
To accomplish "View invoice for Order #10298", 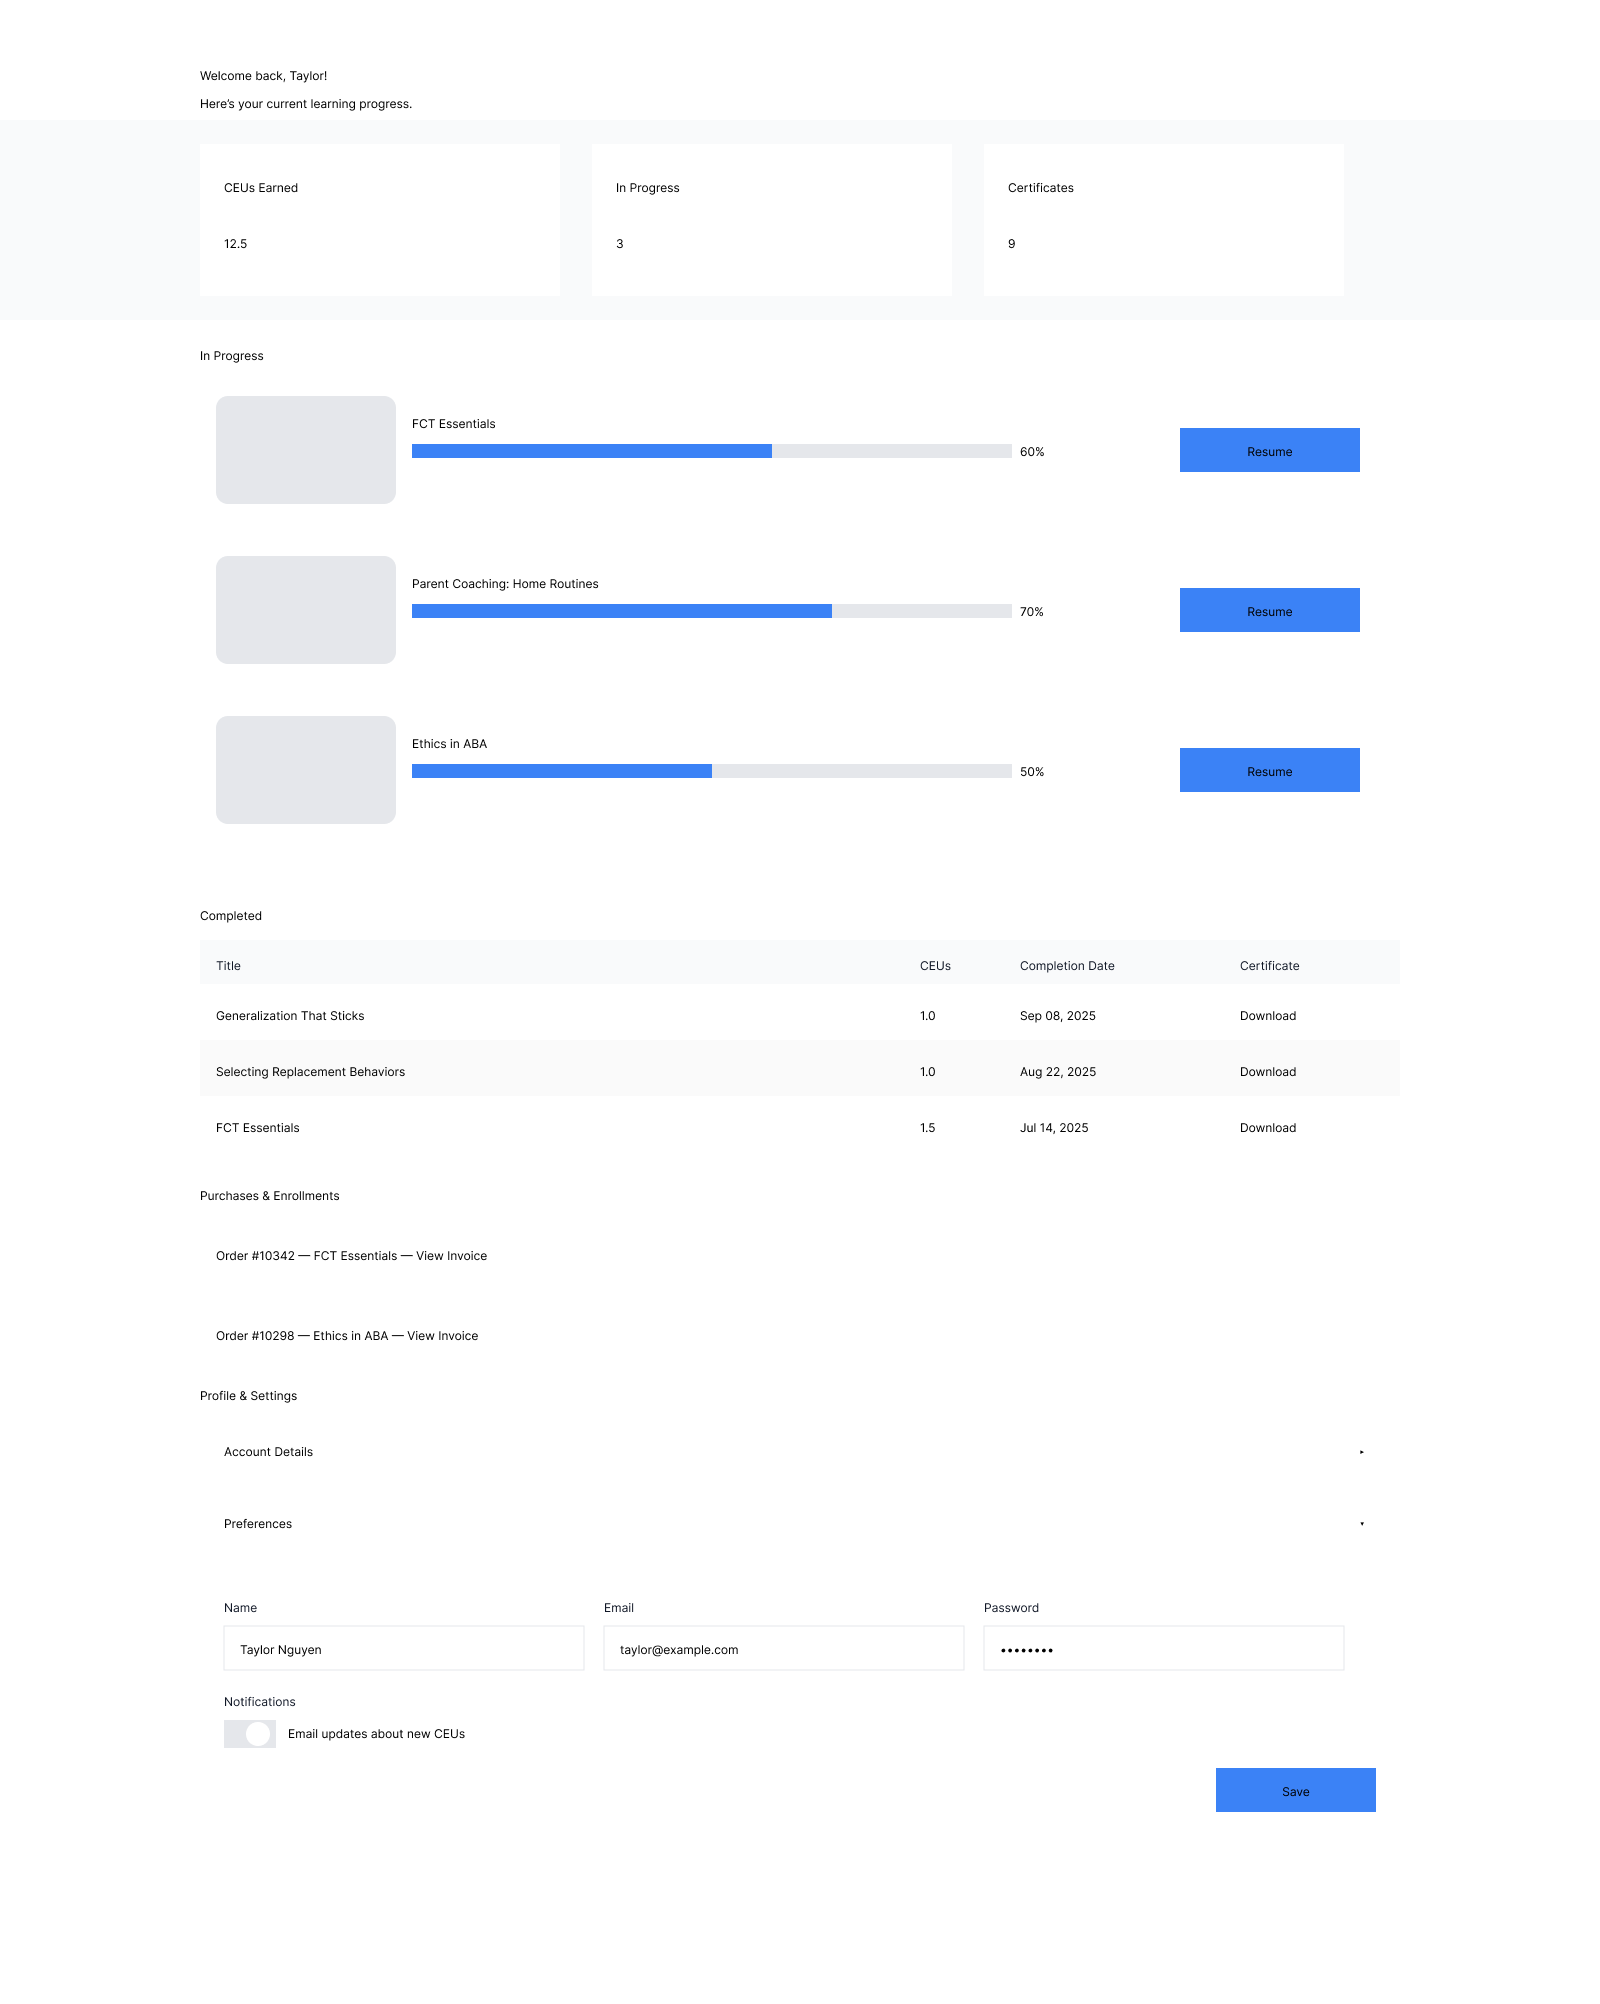I will pos(442,1336).
